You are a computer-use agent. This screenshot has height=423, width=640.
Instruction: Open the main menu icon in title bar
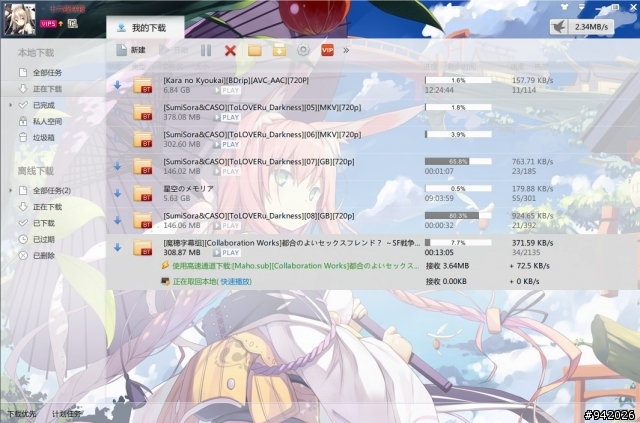(x=581, y=7)
